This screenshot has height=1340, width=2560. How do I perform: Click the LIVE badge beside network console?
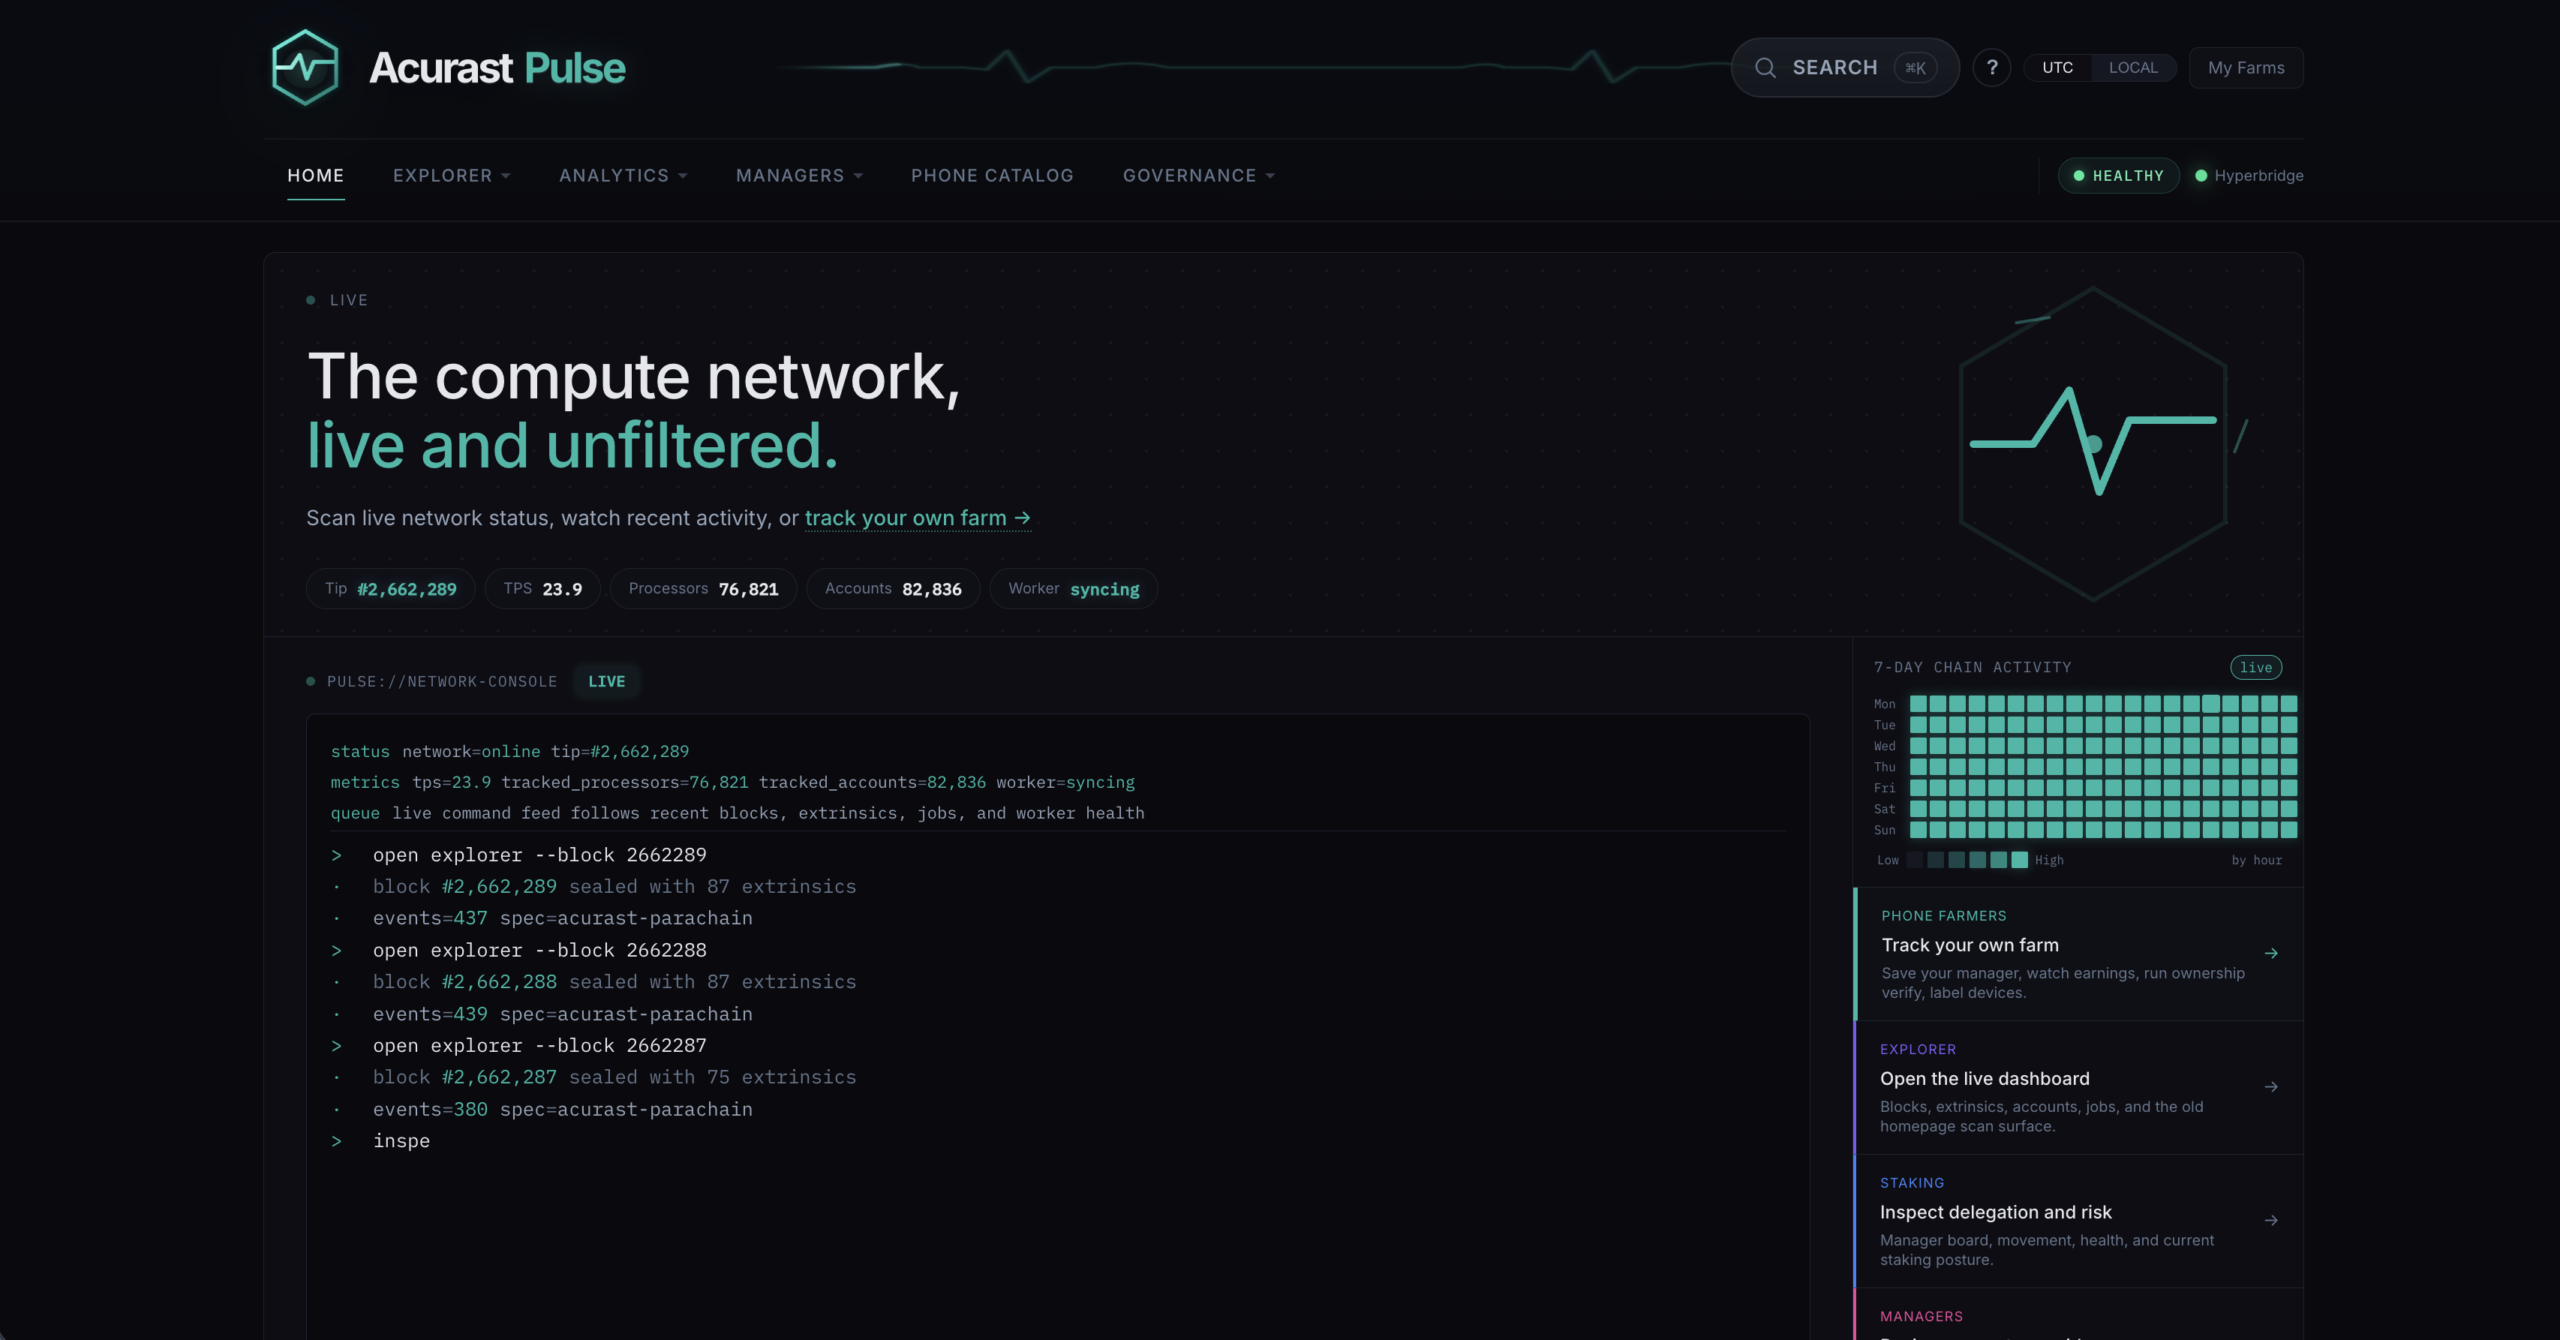click(x=606, y=681)
